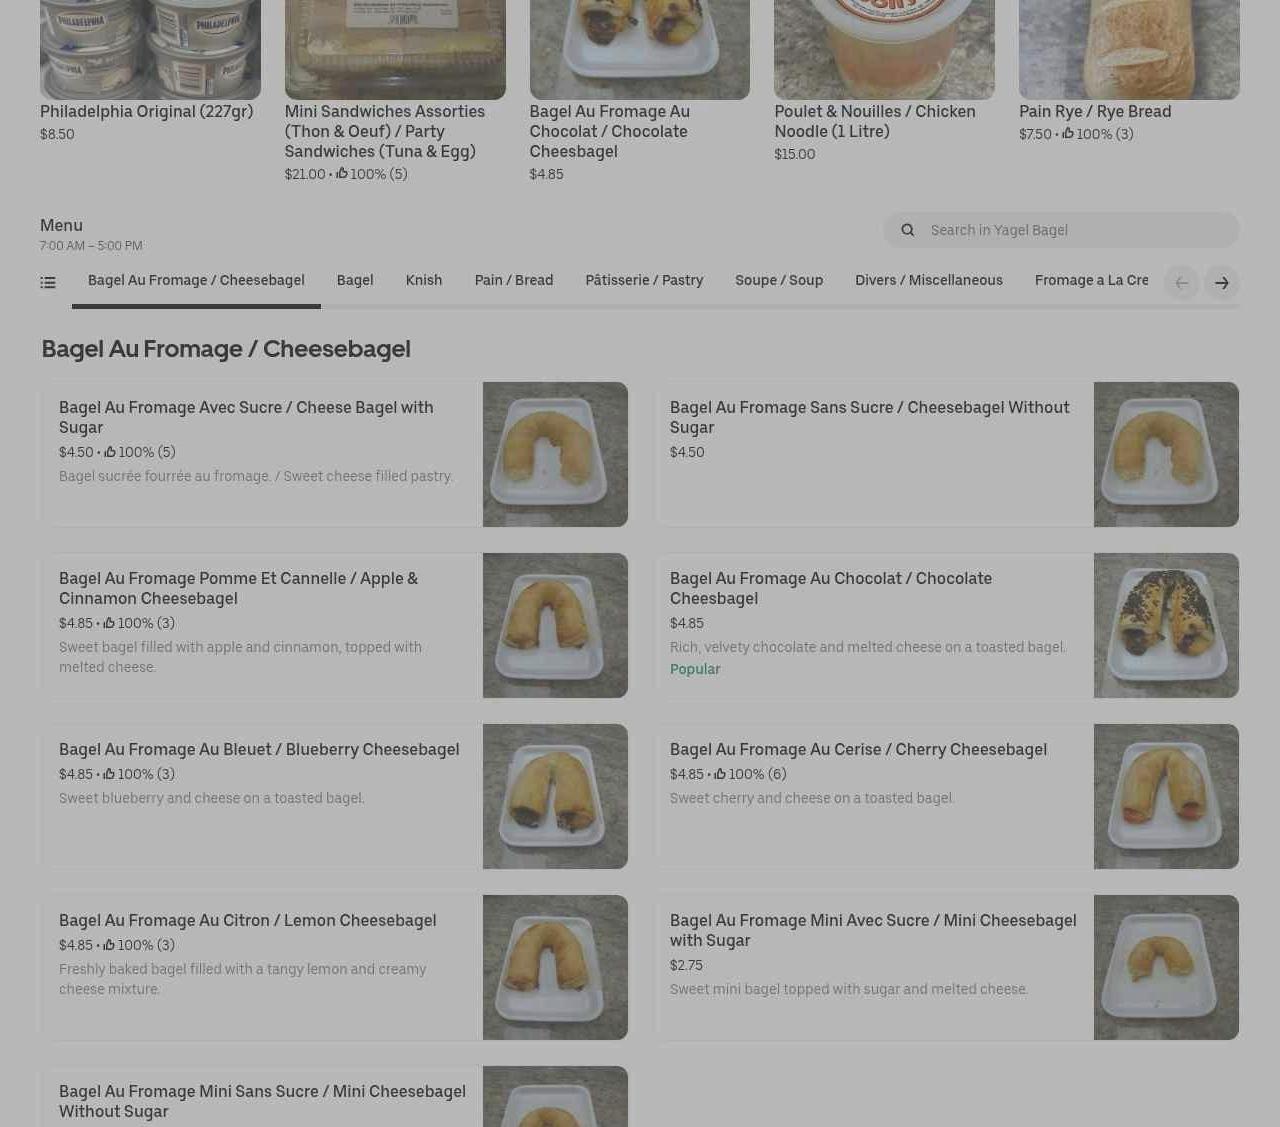This screenshot has height=1127, width=1280.
Task: Select the Pâtisserie / Pastry tab
Action: (644, 280)
